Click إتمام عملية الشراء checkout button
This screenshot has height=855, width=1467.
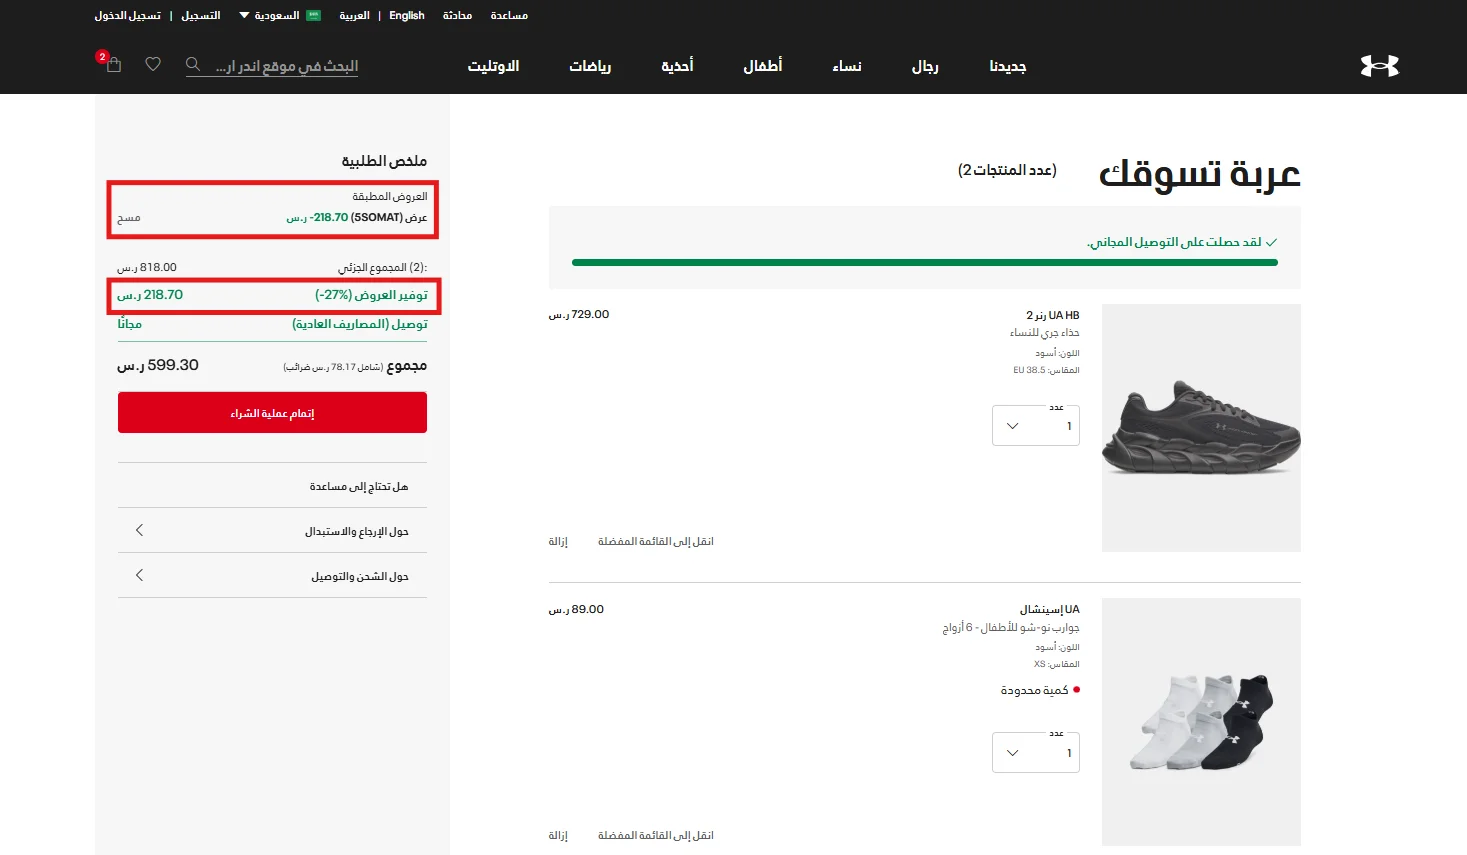272,413
